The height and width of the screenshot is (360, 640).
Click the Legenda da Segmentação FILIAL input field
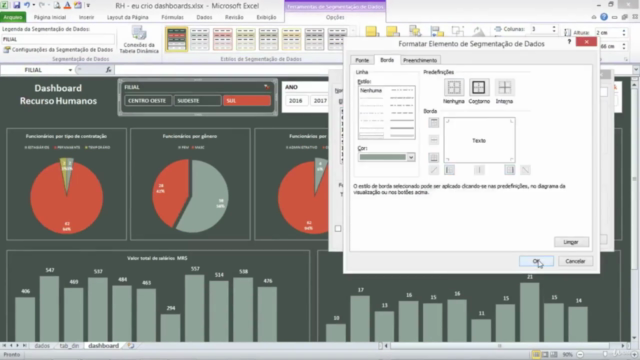click(58, 39)
